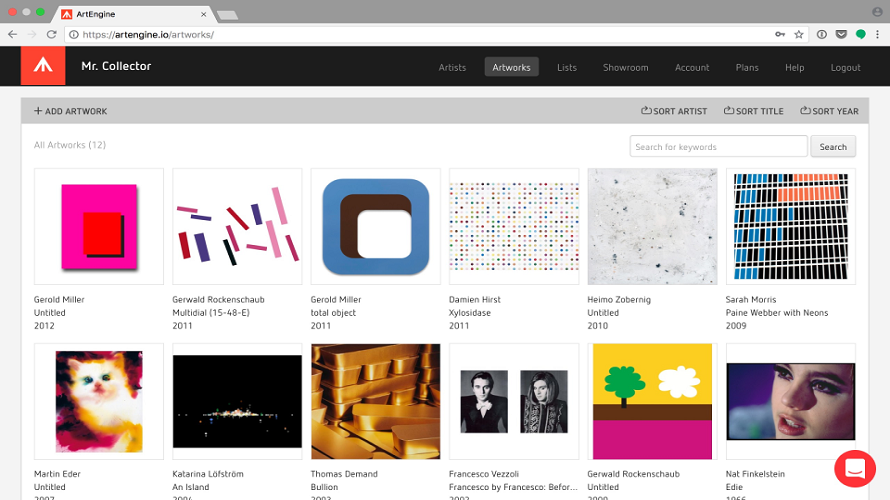Click the ArtEngine red logo icon
The width and height of the screenshot is (890, 500).
(43, 66)
